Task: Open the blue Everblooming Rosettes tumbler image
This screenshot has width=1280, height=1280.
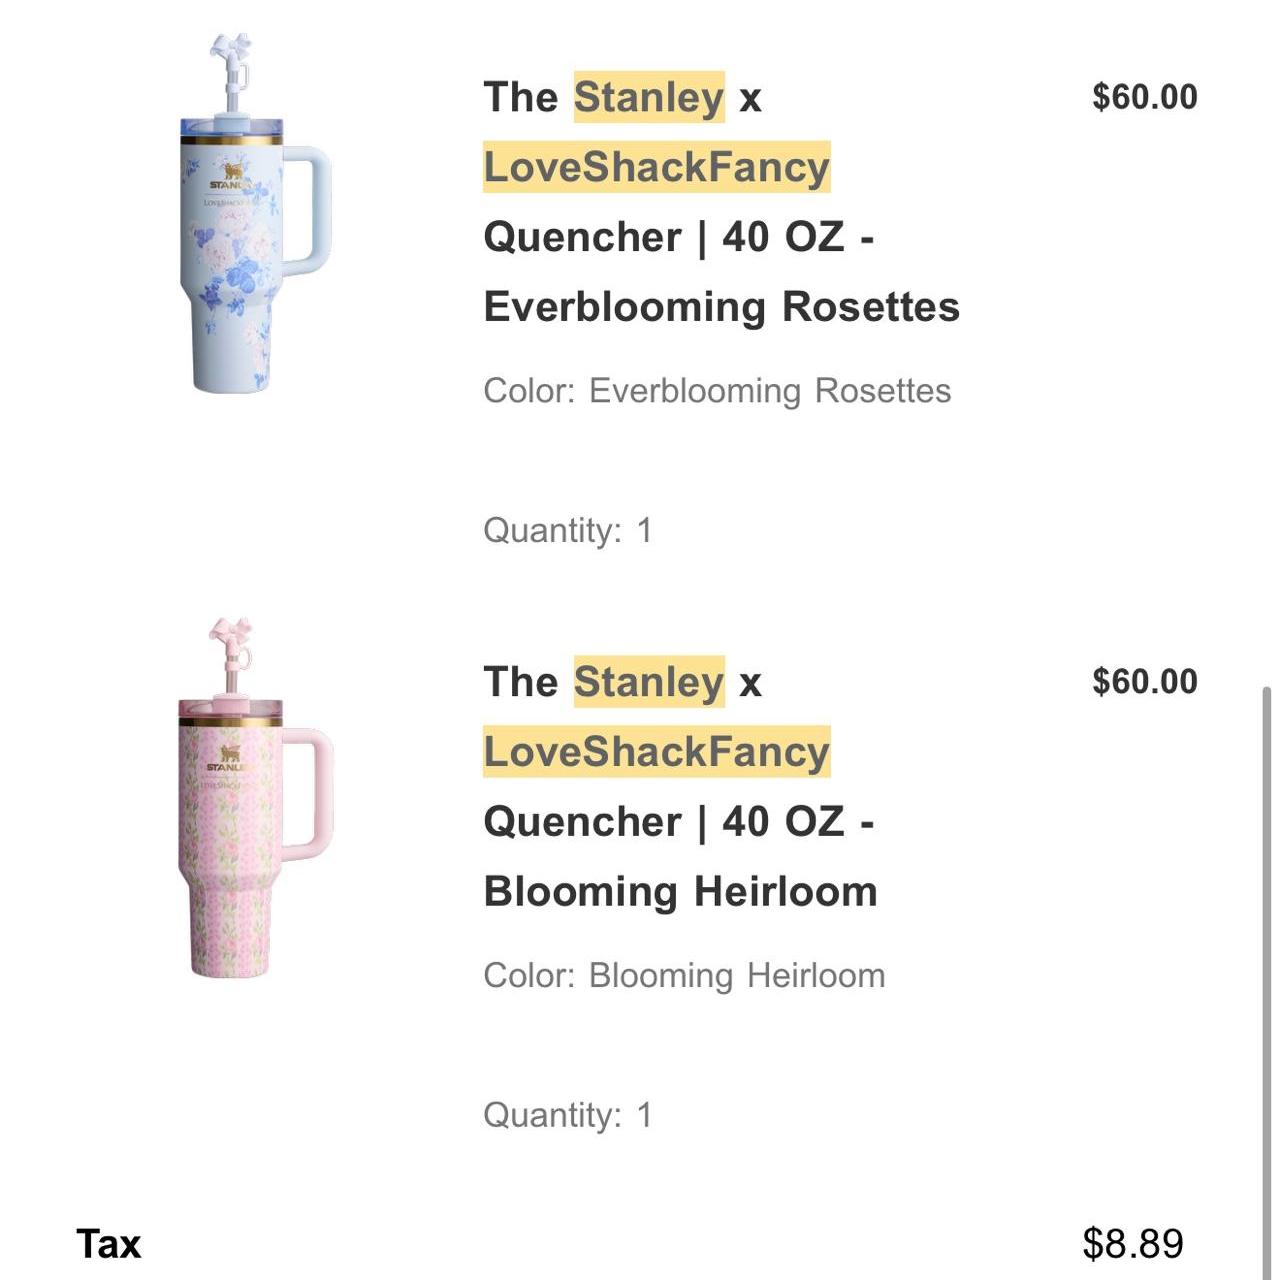Action: (x=255, y=213)
